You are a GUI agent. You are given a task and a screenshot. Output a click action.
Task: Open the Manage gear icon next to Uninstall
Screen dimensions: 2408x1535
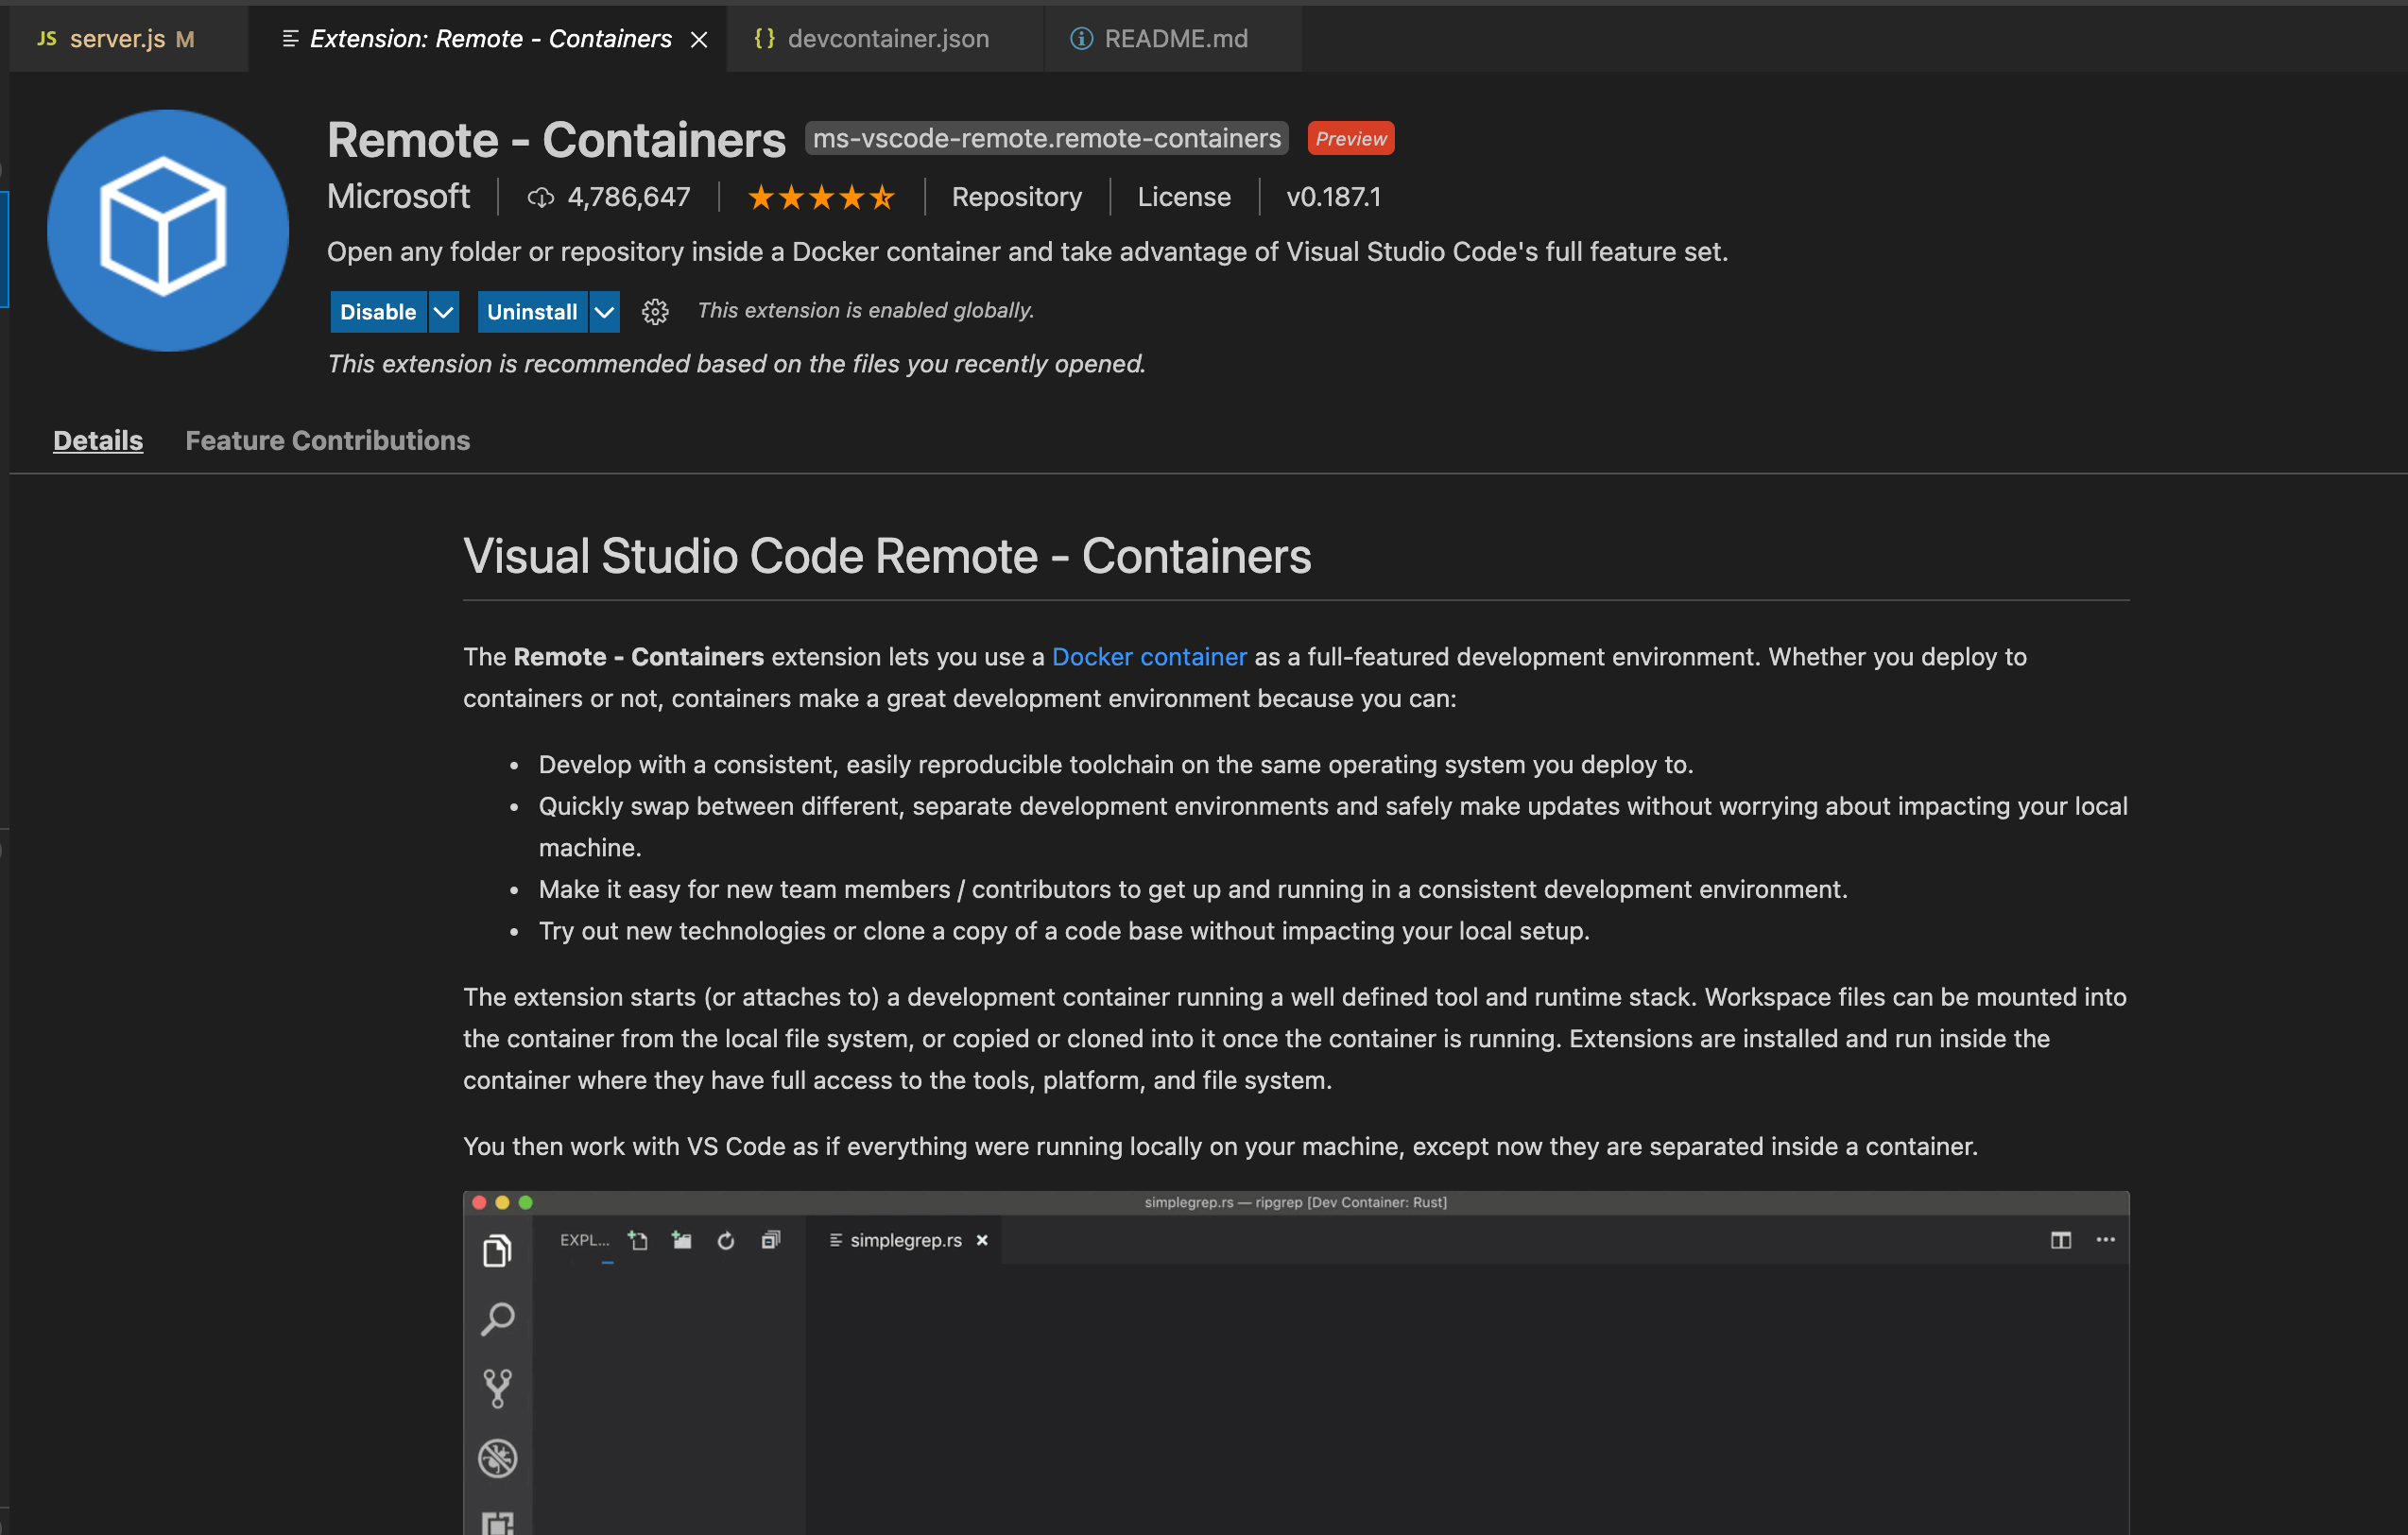tap(655, 311)
